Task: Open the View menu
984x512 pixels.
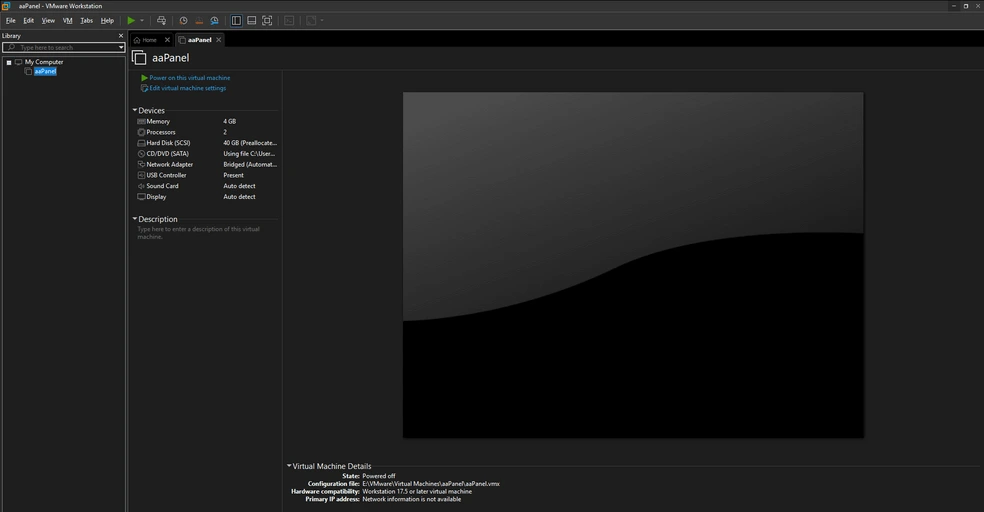Action: 48,21
